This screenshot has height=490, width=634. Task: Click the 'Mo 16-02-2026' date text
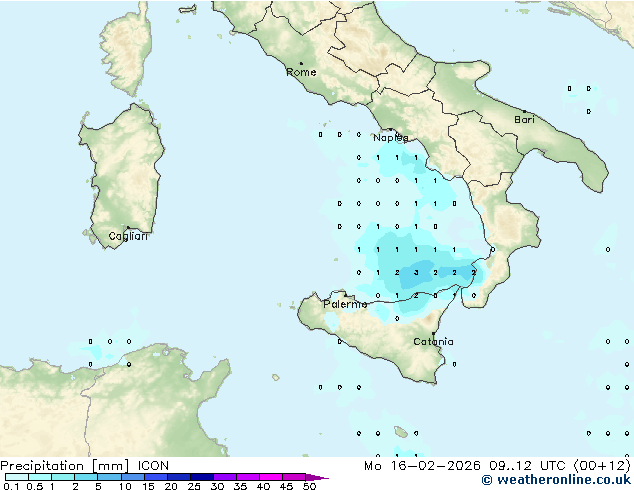(x=422, y=466)
